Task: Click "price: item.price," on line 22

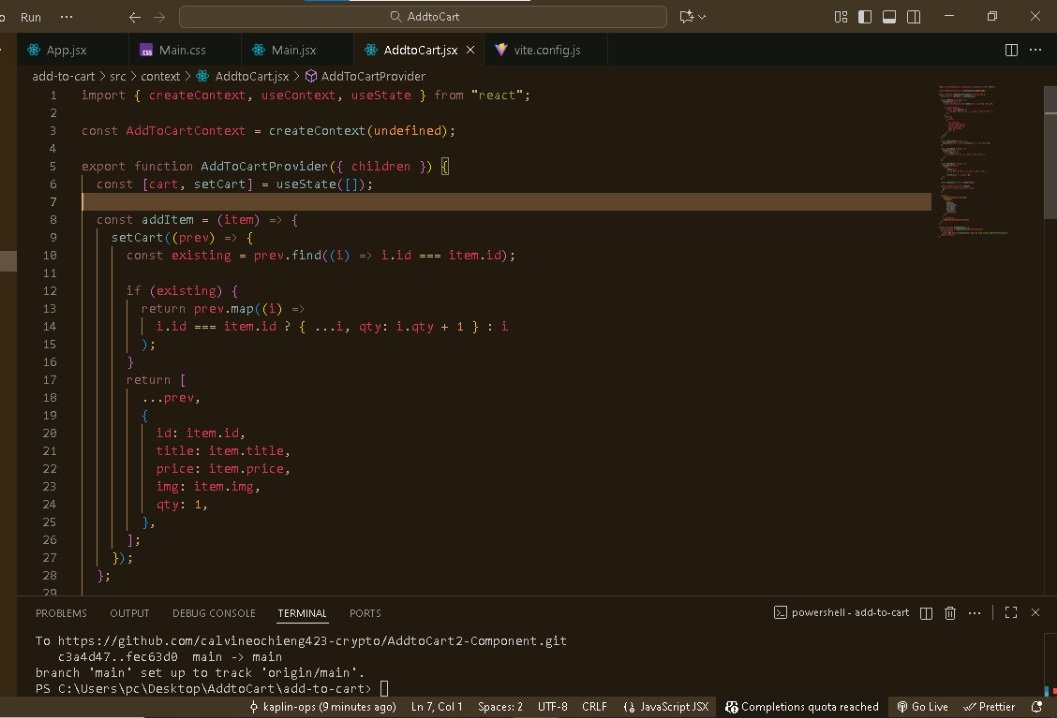Action: coord(223,469)
